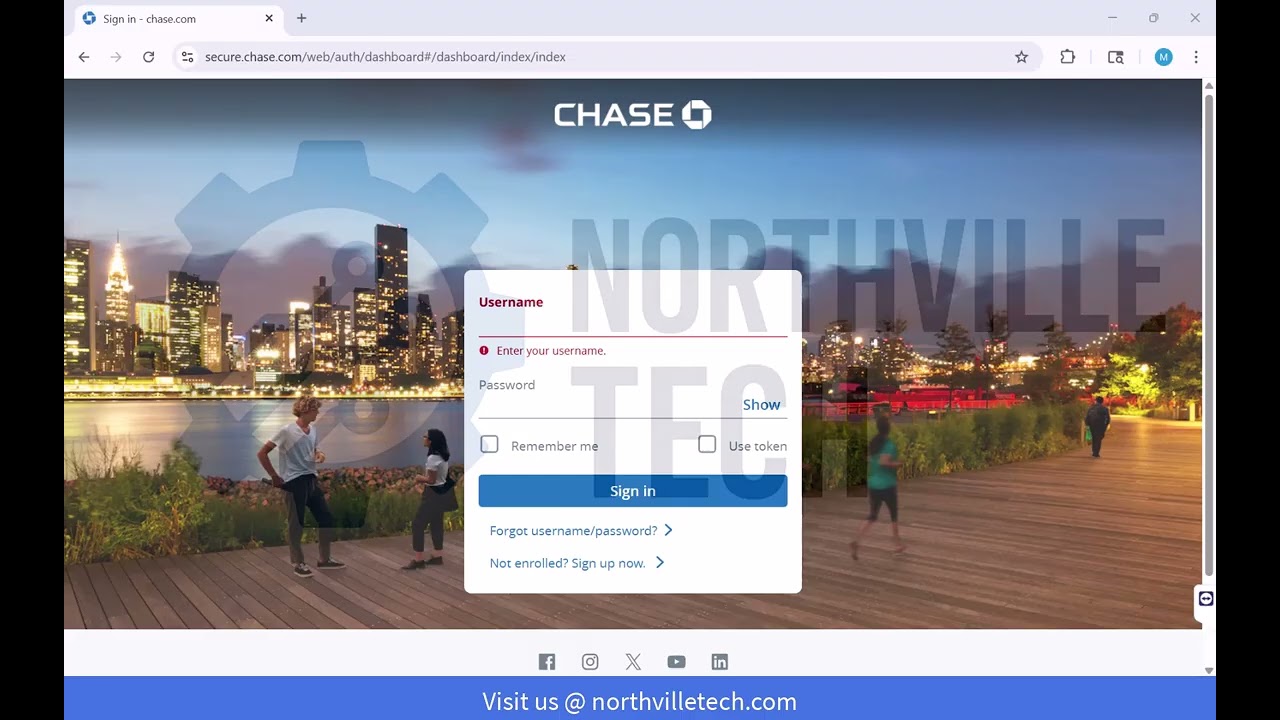Open Forgot username/password link

pos(581,531)
